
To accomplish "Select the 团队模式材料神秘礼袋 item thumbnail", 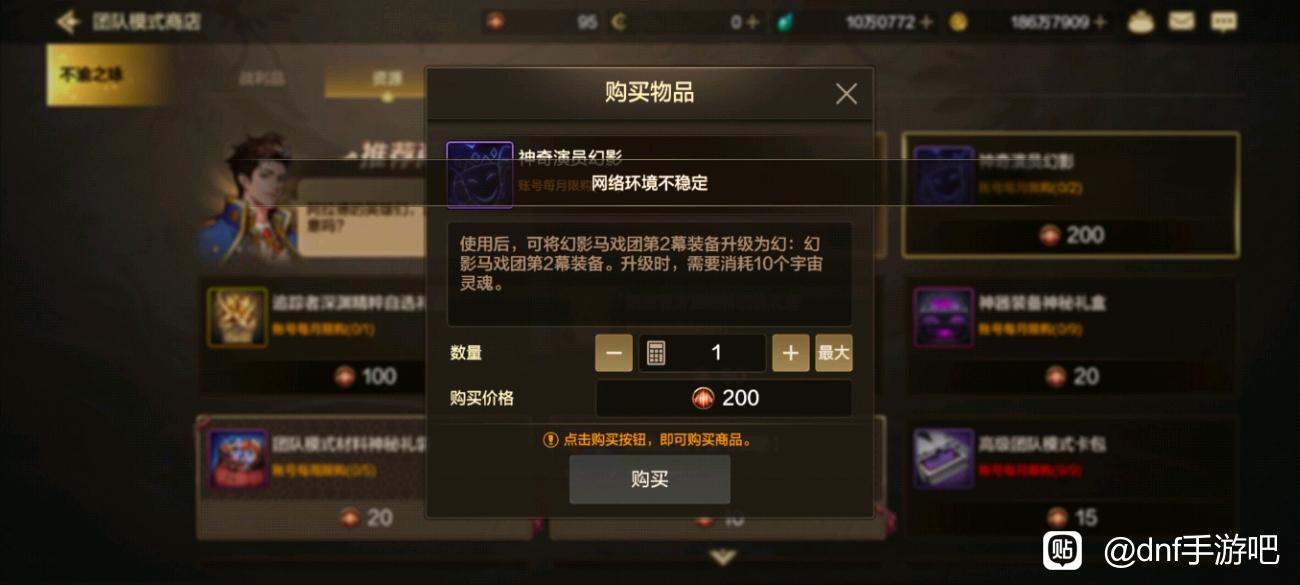I will pyautogui.click(x=237, y=459).
